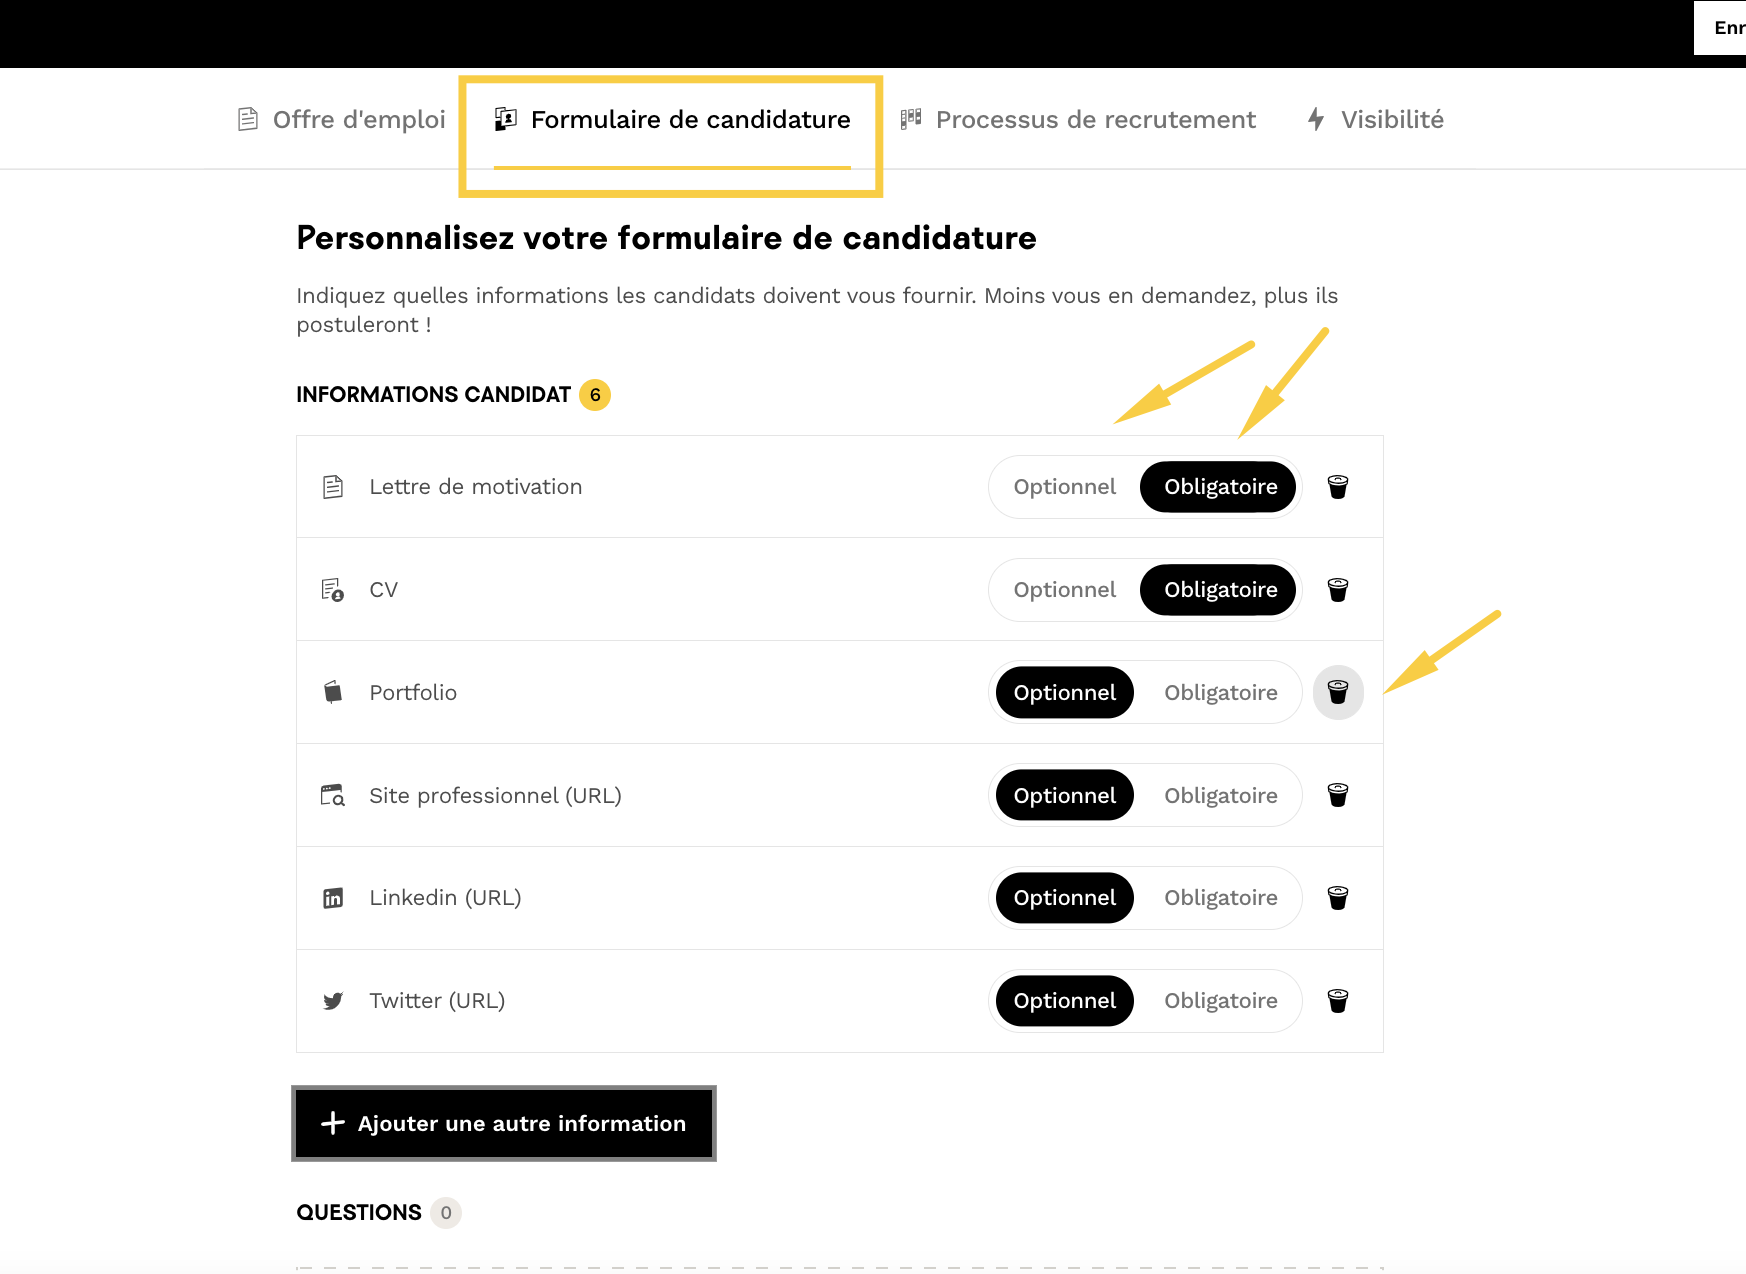1746x1274 pixels.
Task: Remove the Portfolio field with trash icon
Action: pos(1337,692)
